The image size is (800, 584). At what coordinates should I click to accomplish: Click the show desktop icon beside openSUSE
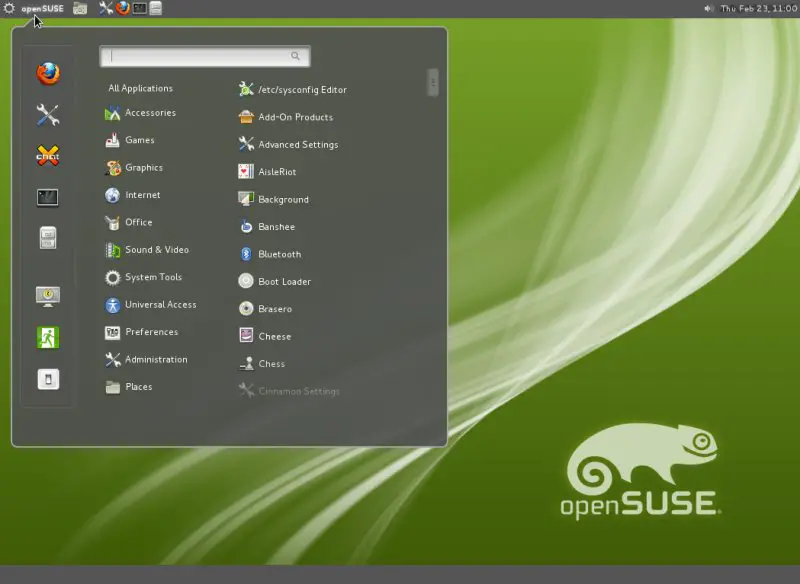coord(80,8)
